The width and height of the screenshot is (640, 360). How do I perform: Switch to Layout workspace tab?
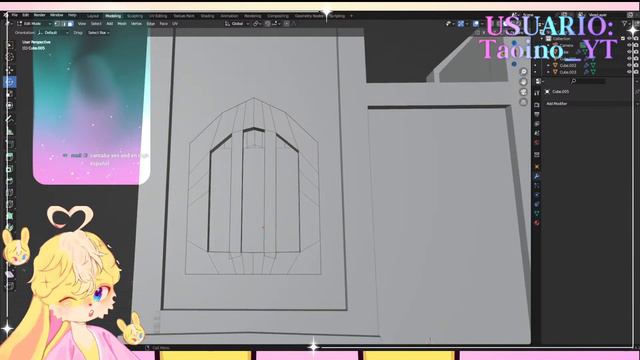[x=93, y=16]
